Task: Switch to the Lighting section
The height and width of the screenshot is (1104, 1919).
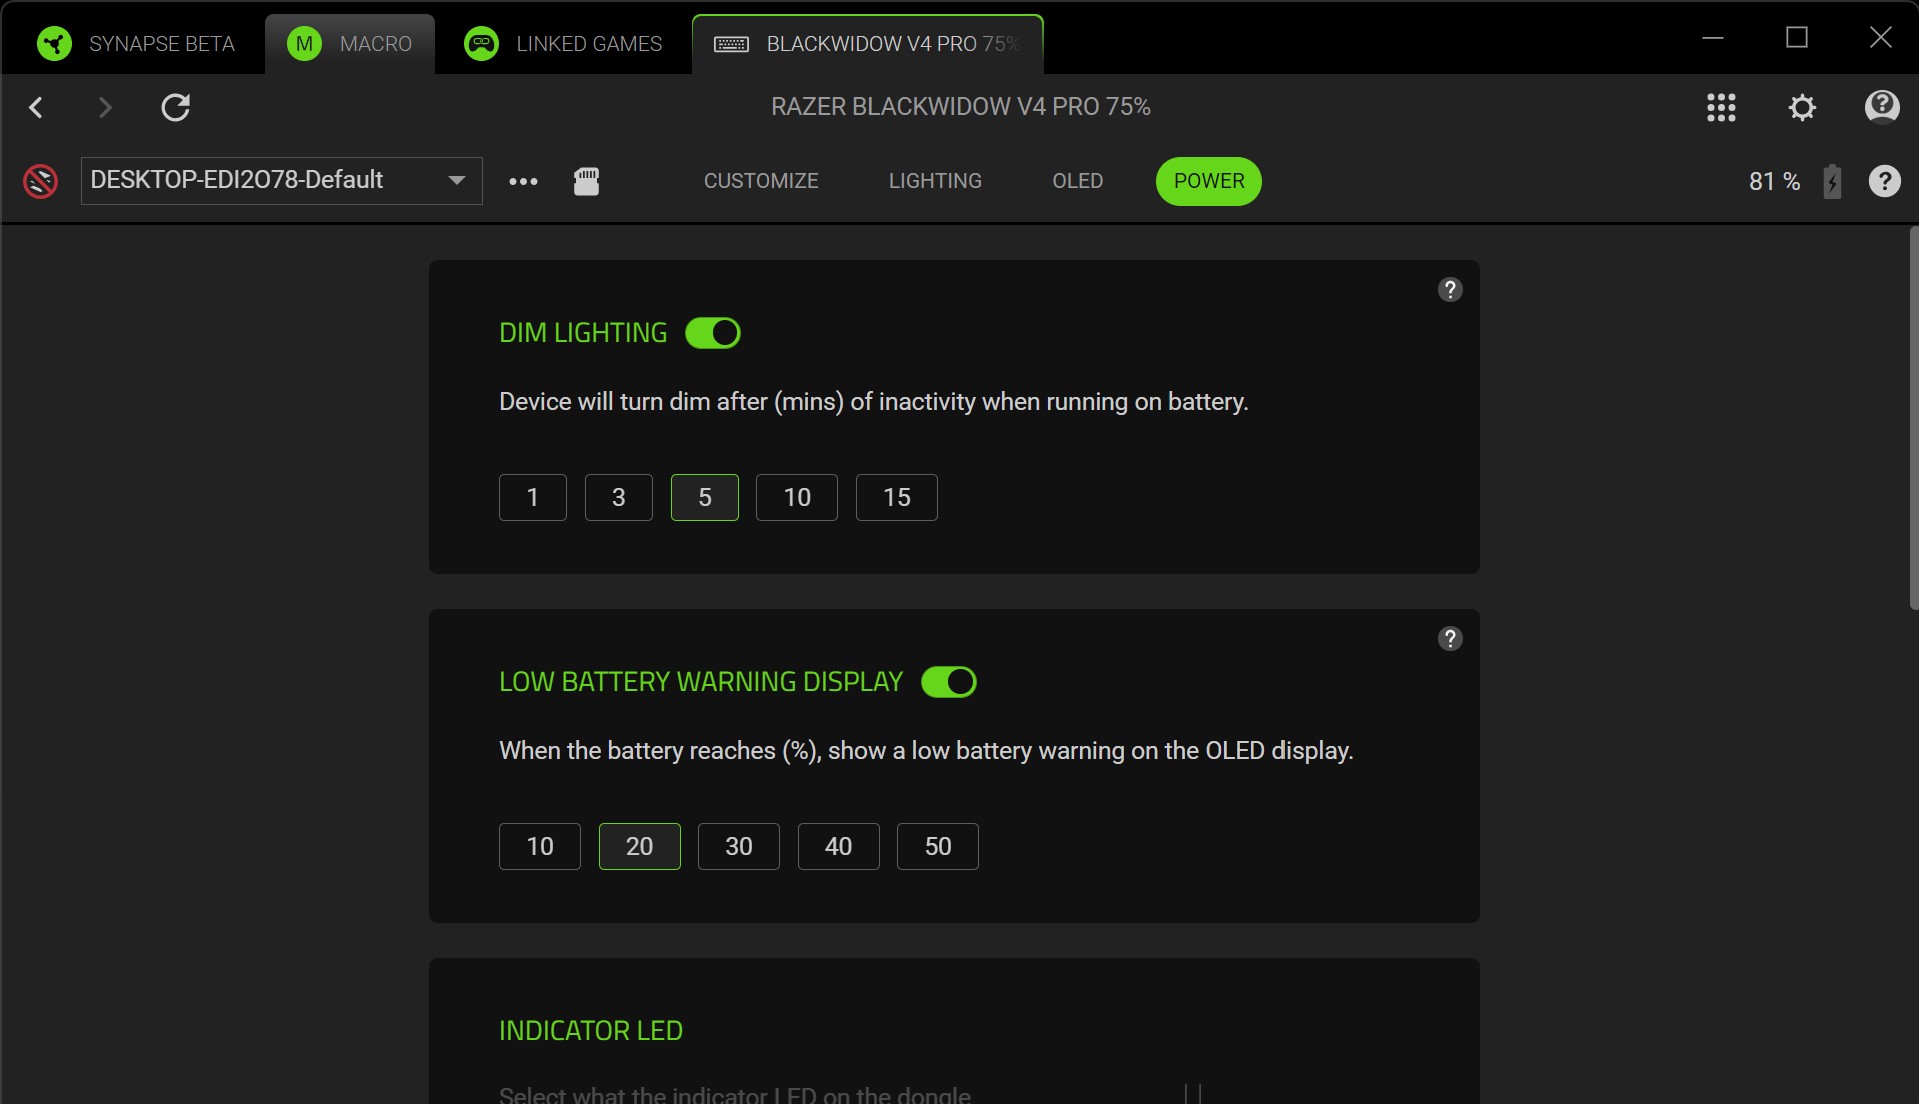Action: point(935,181)
